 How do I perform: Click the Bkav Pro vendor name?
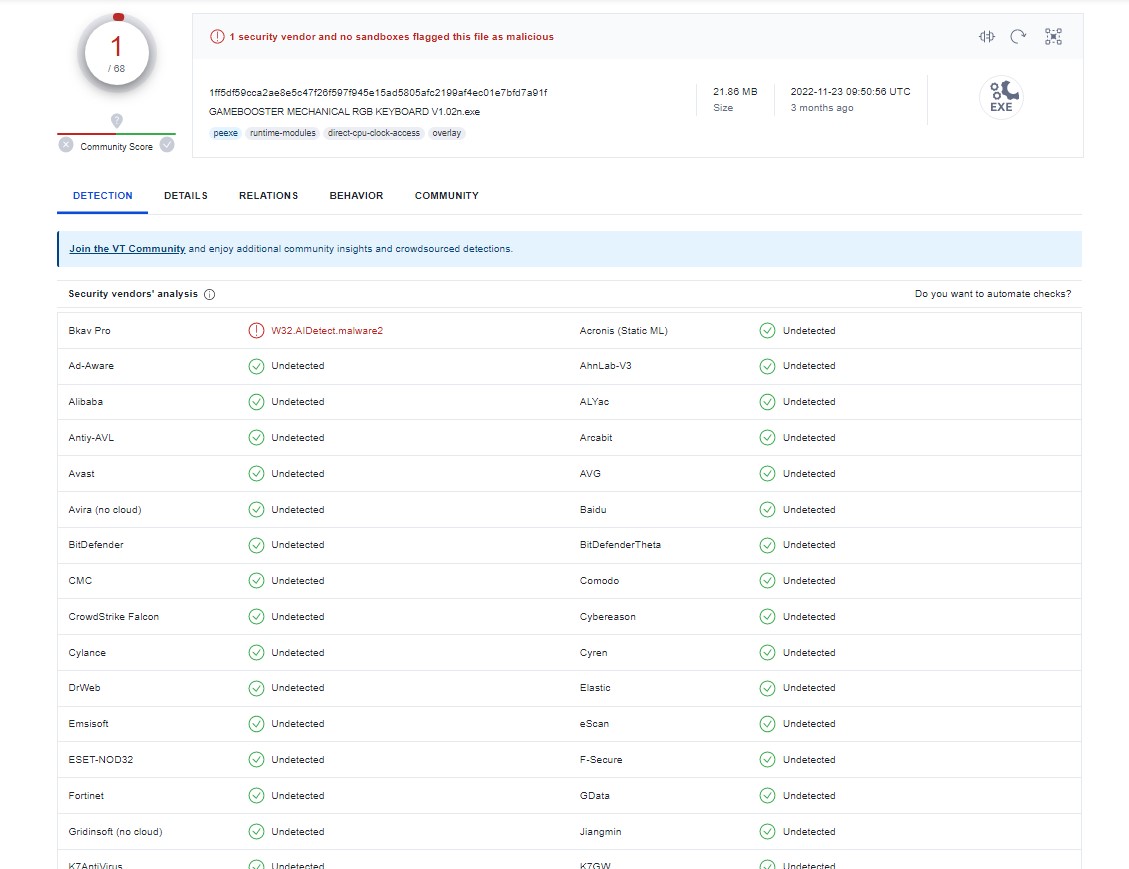point(89,330)
